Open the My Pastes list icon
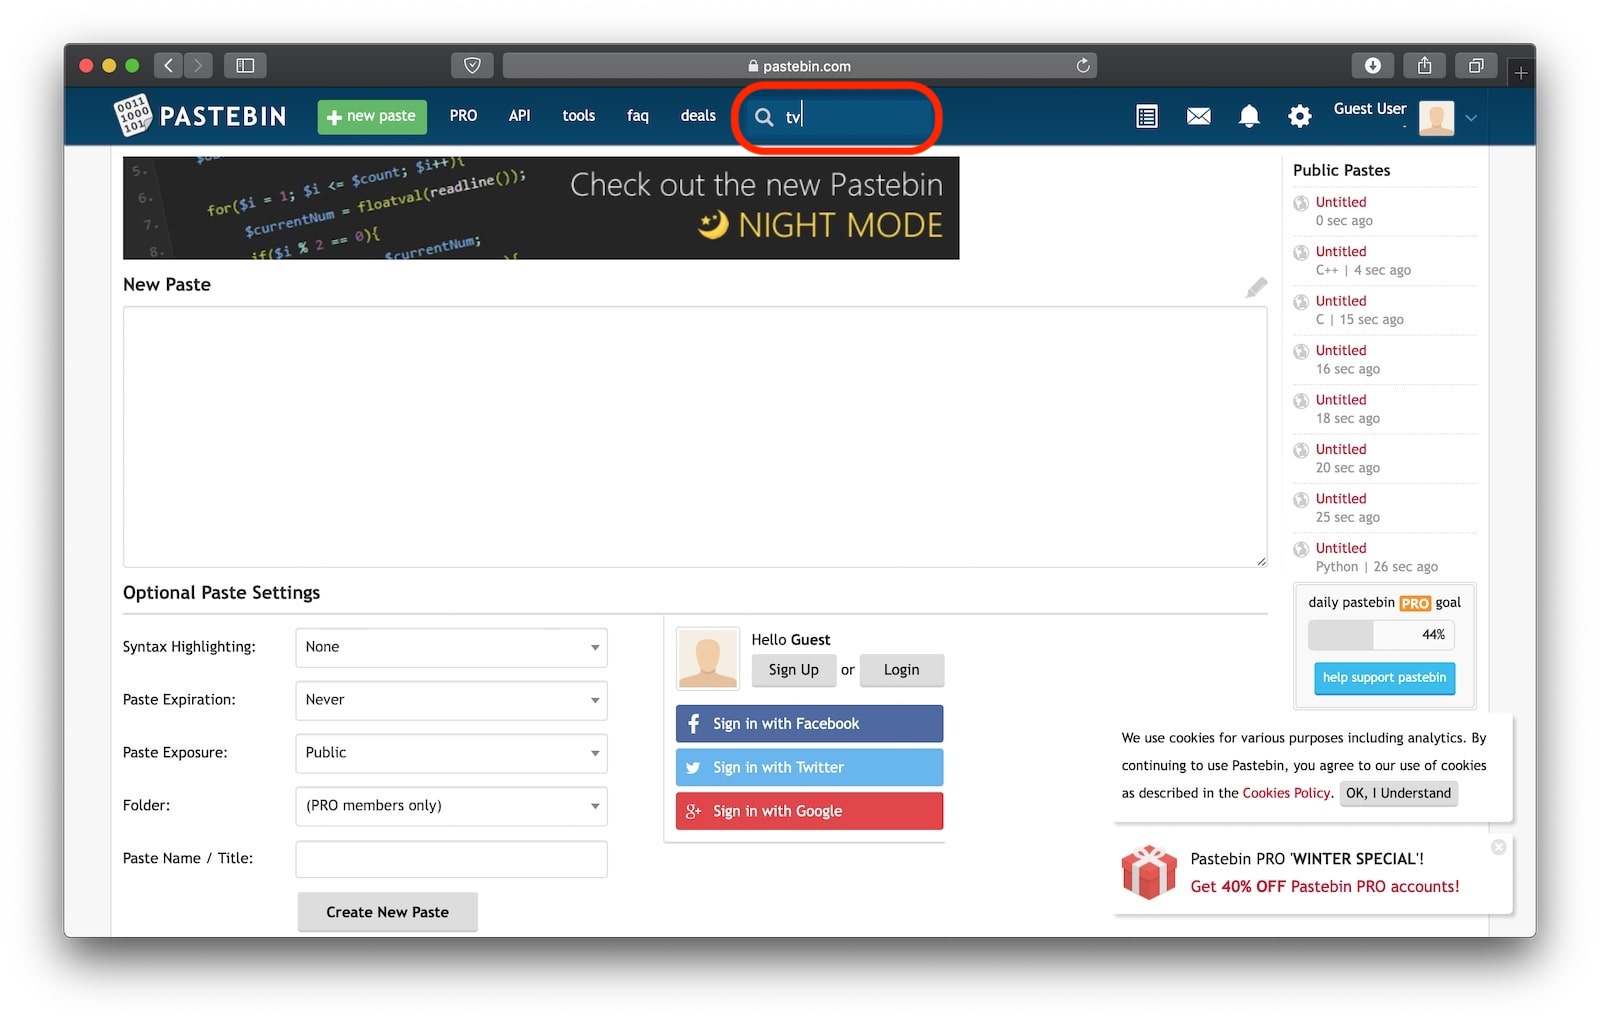 pyautogui.click(x=1147, y=117)
